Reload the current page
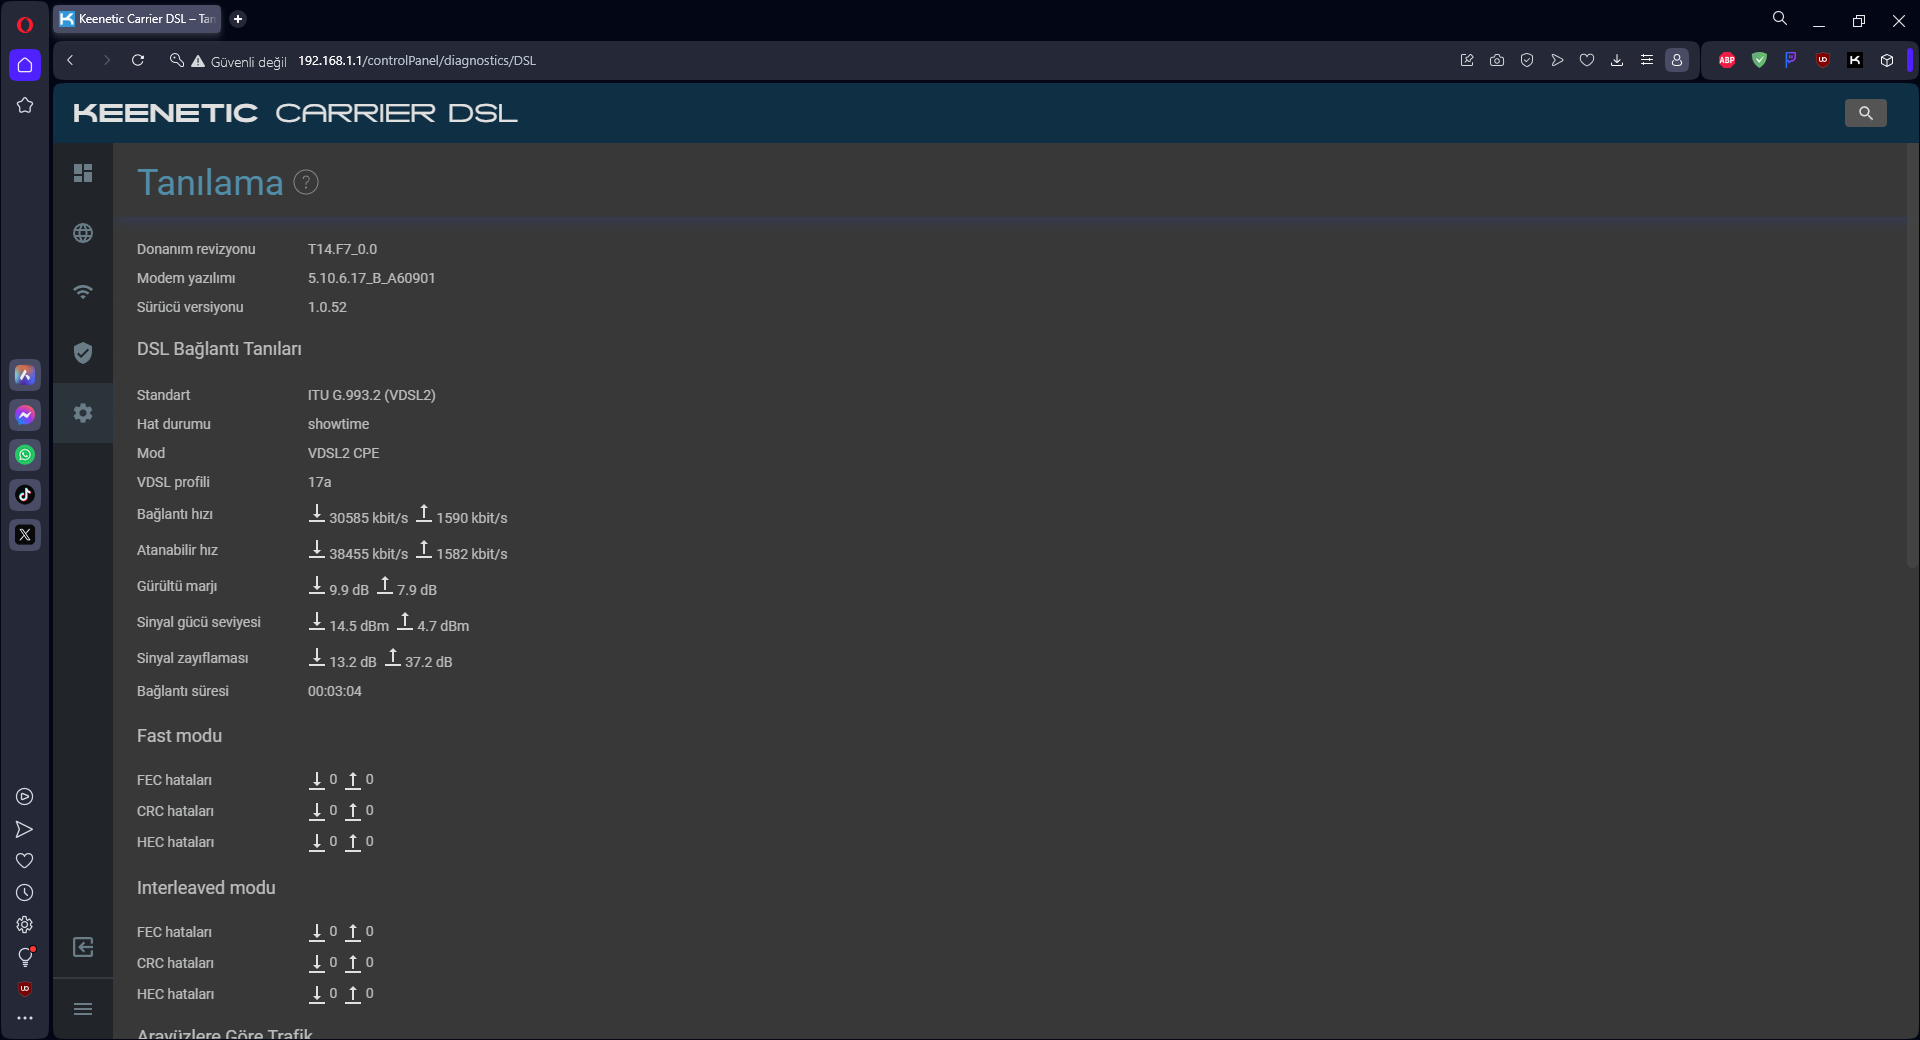 click(x=138, y=60)
